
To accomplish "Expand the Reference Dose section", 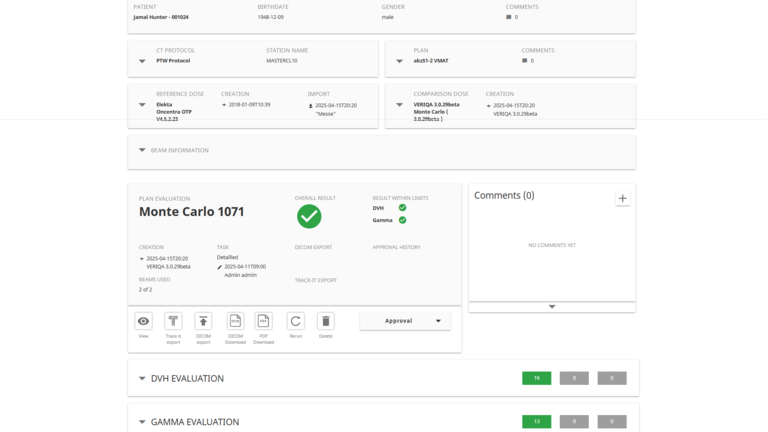I will pyautogui.click(x=142, y=105).
